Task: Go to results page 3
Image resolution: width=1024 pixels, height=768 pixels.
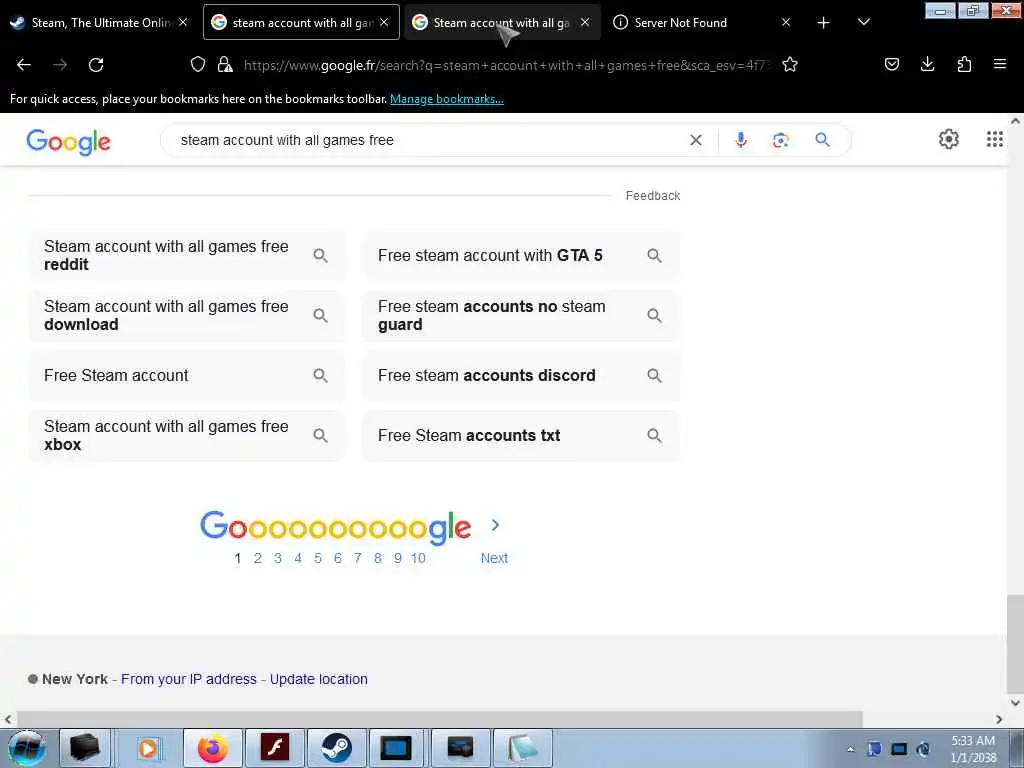Action: click(278, 558)
